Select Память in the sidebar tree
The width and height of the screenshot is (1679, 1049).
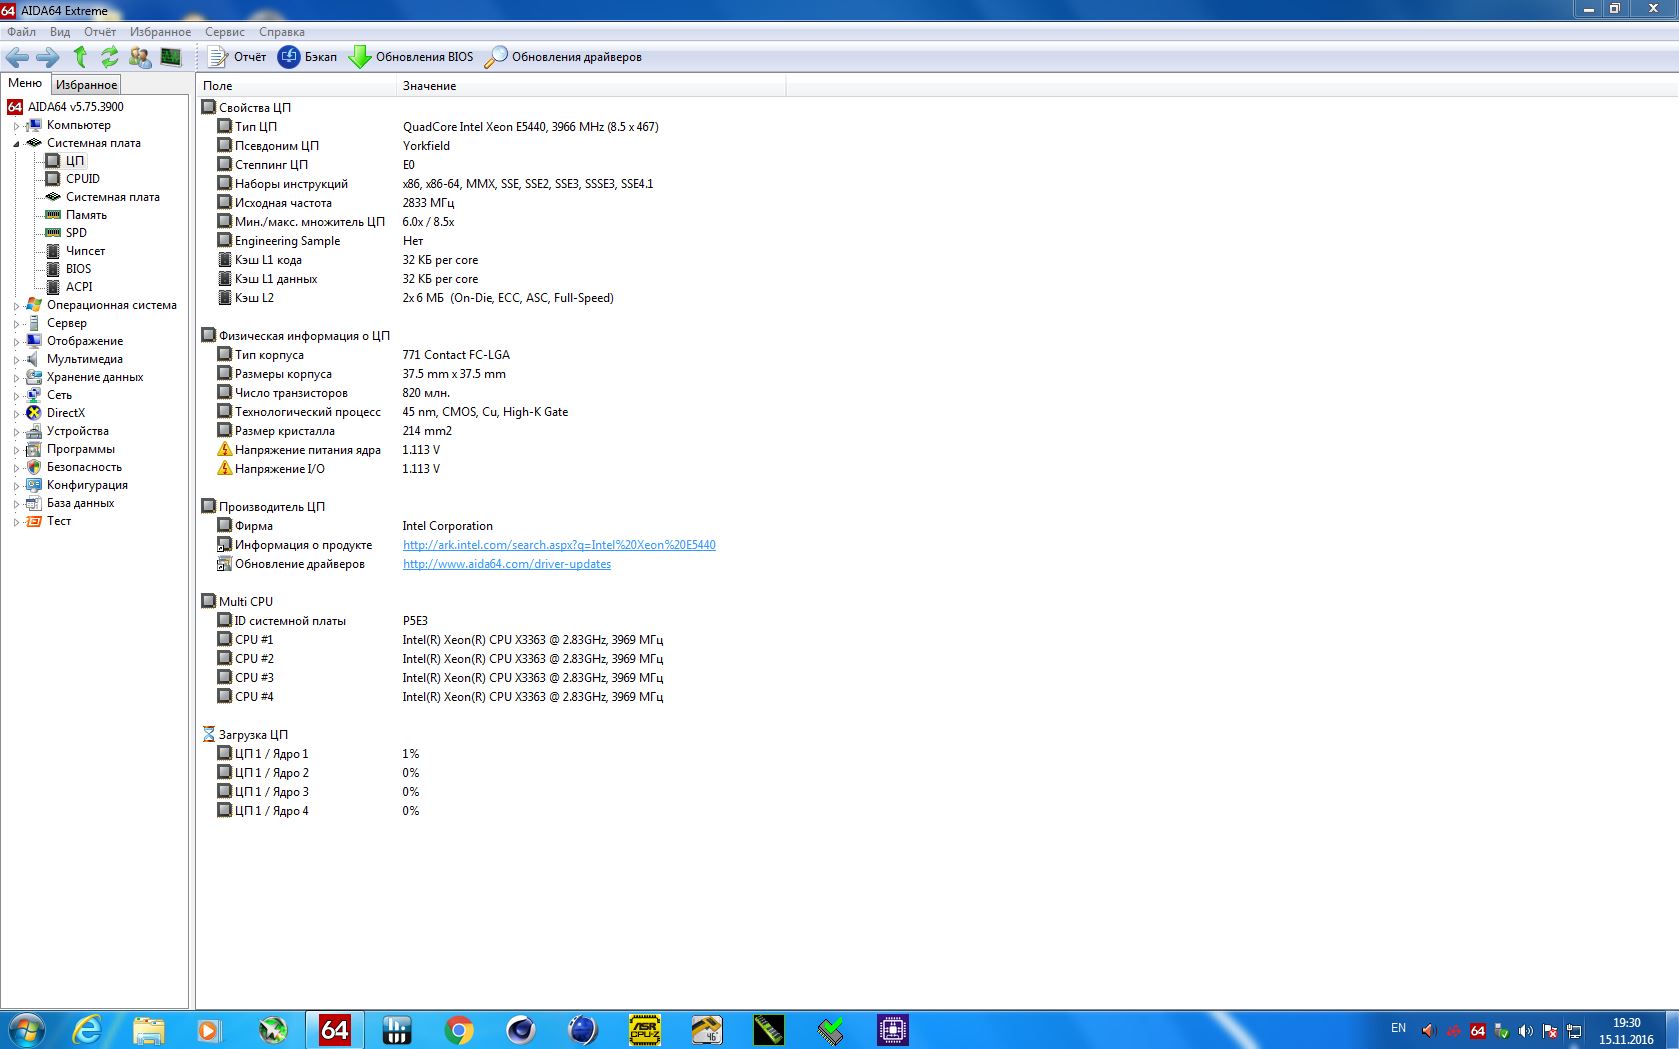86,215
